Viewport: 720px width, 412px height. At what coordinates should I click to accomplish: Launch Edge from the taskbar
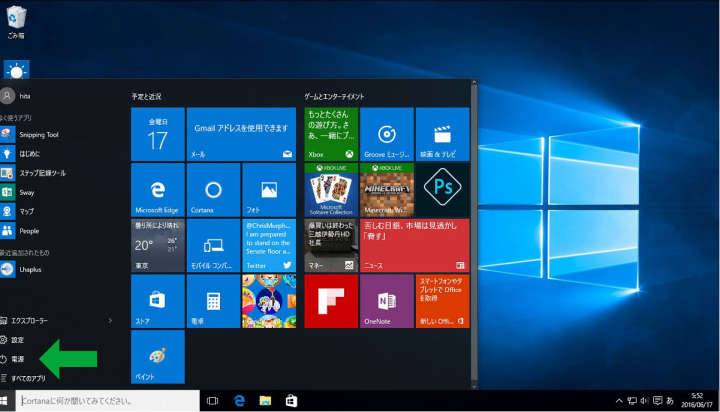(x=239, y=401)
